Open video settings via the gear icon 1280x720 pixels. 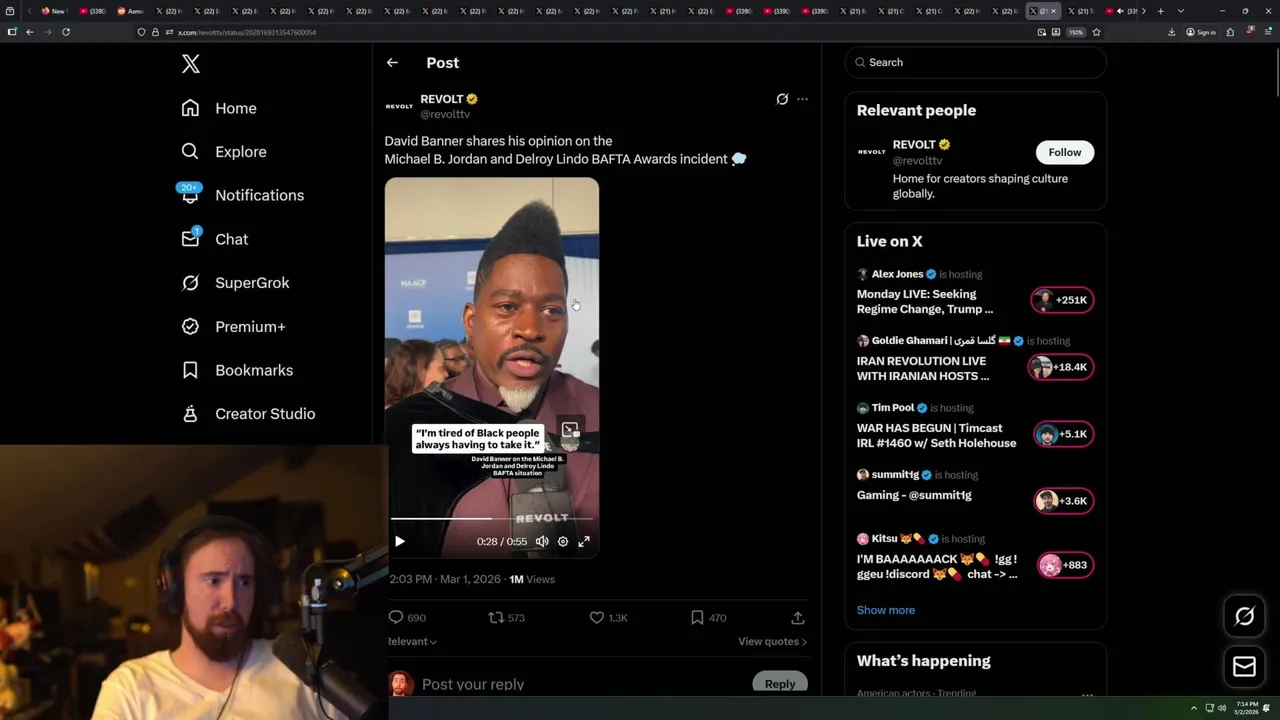pyautogui.click(x=563, y=541)
